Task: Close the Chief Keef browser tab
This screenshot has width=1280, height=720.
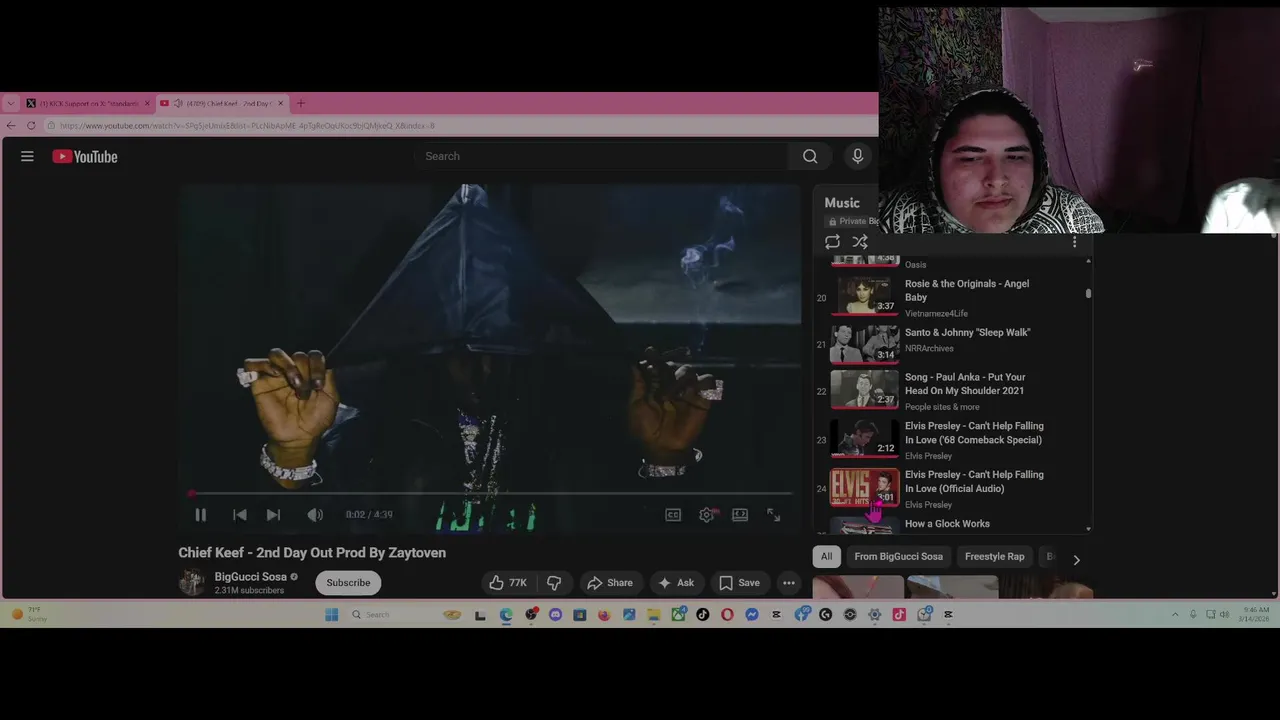Action: coord(280,103)
